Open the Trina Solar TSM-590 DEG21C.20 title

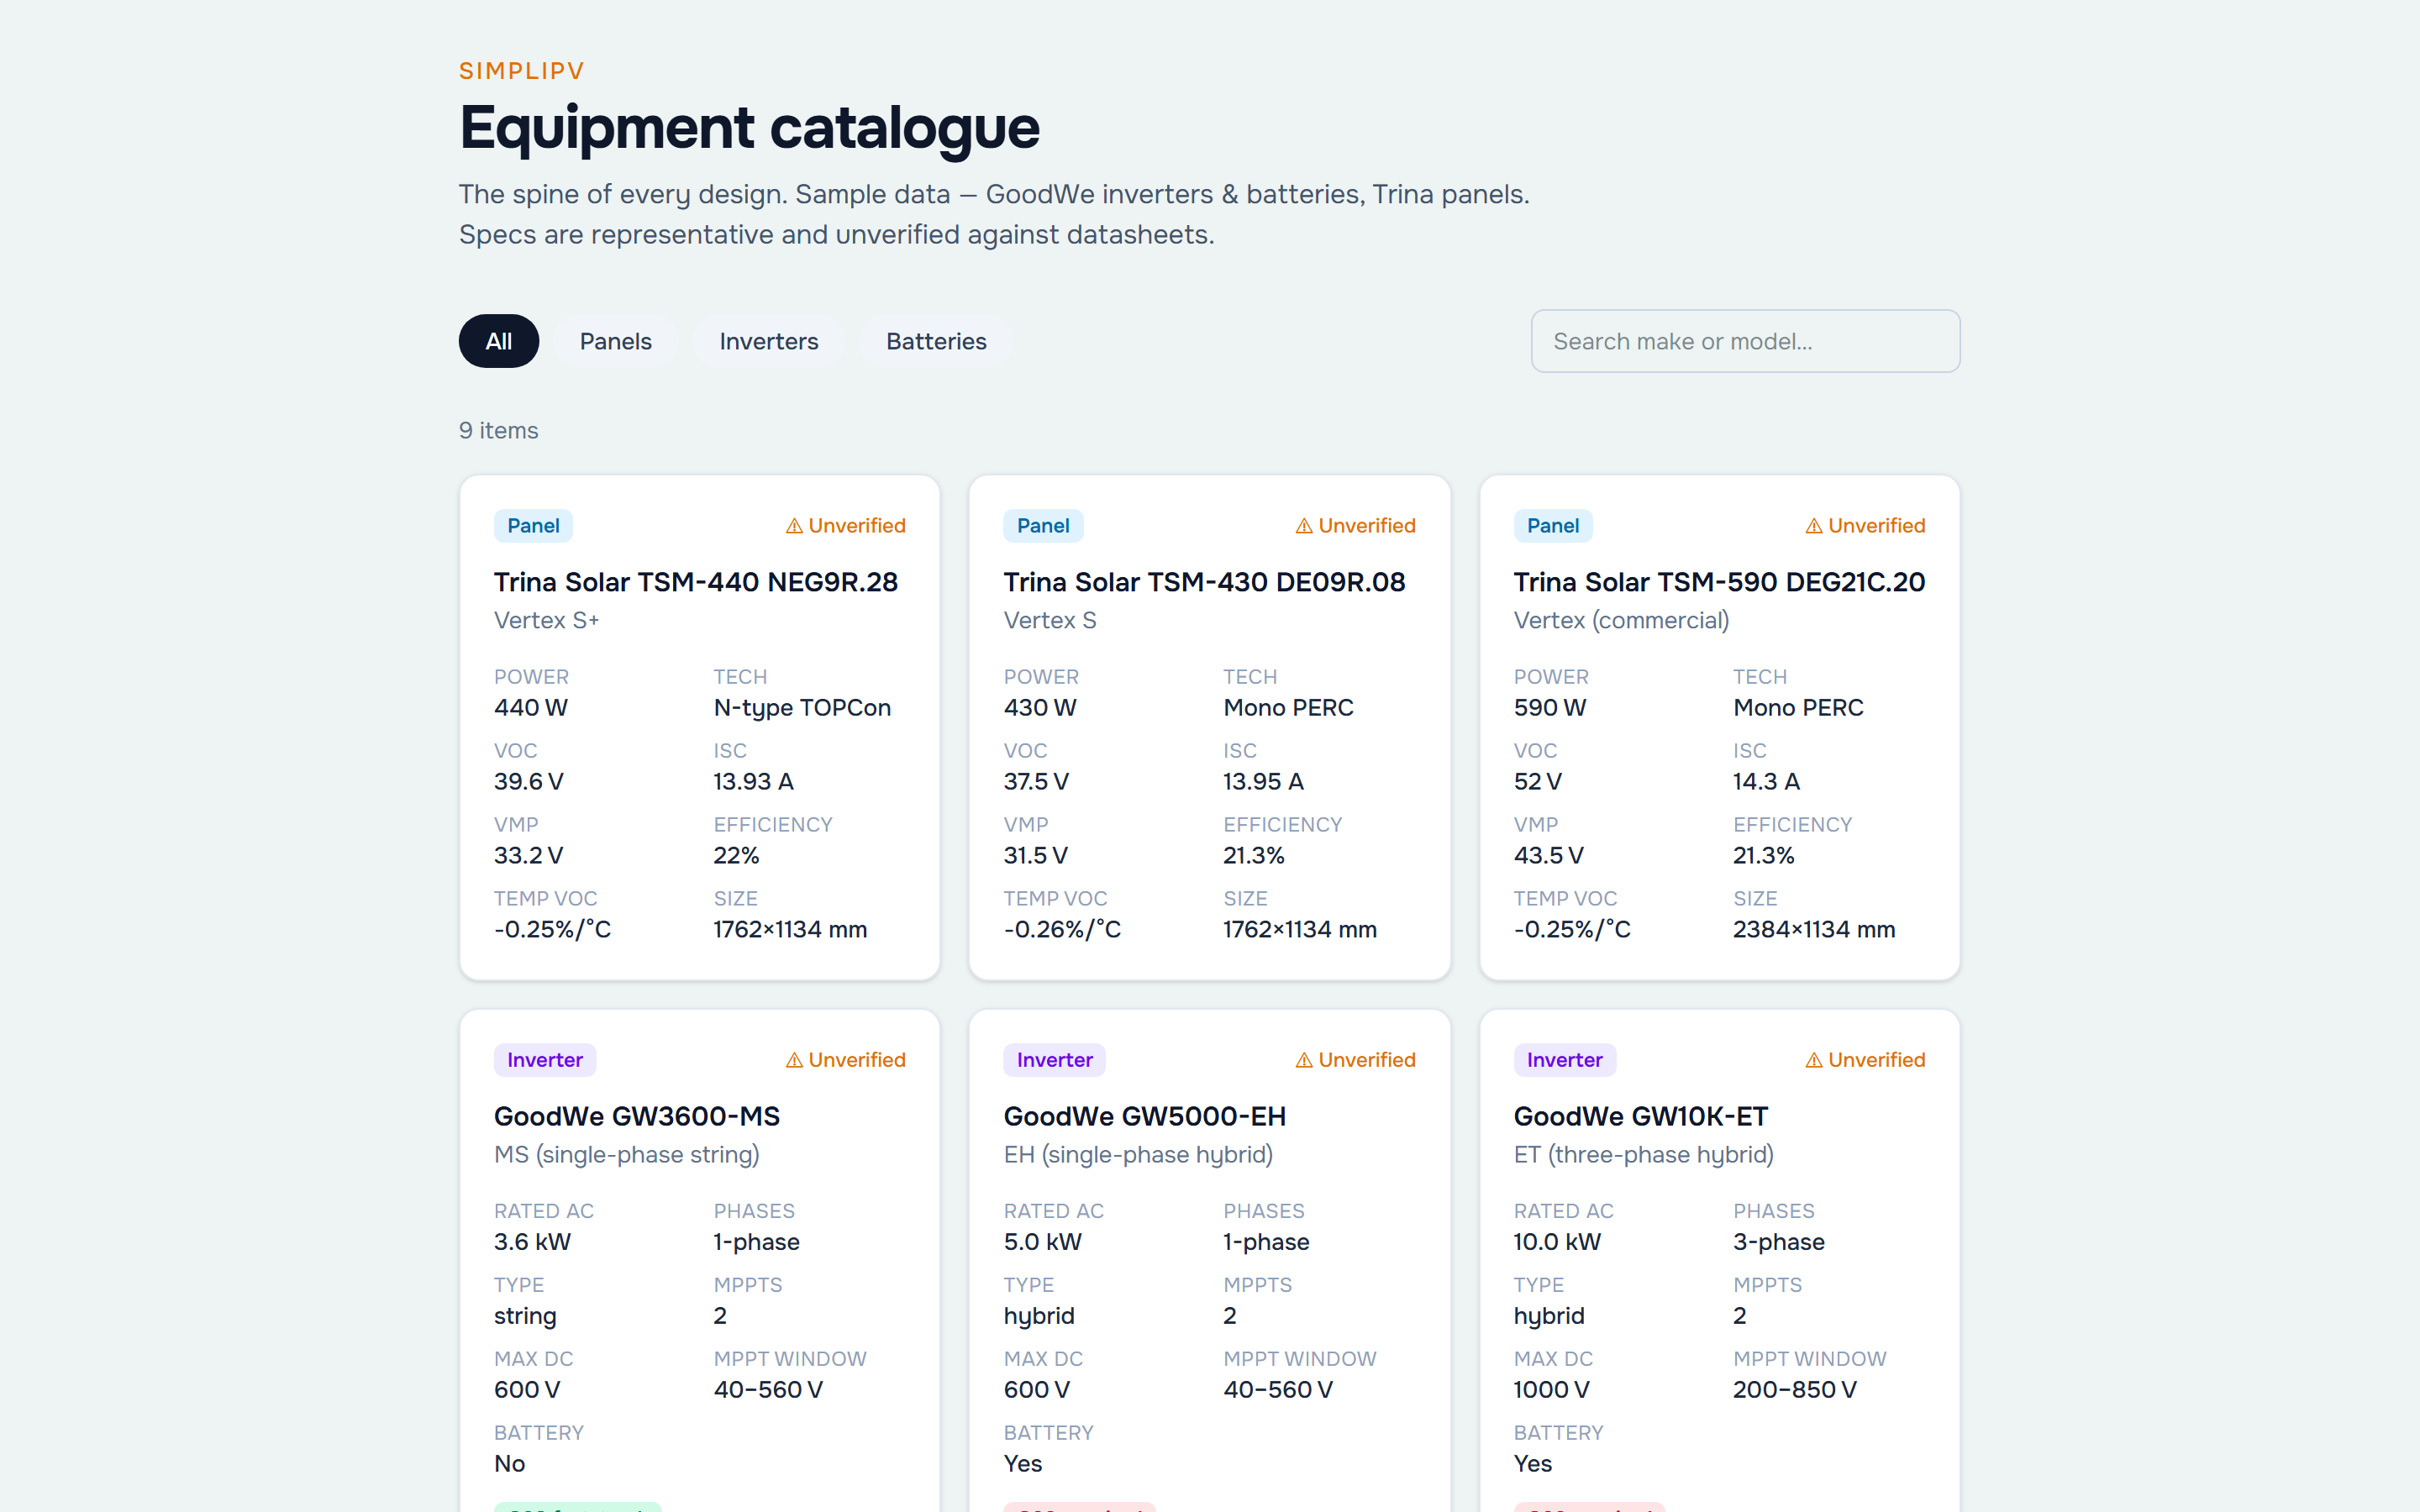click(1719, 582)
